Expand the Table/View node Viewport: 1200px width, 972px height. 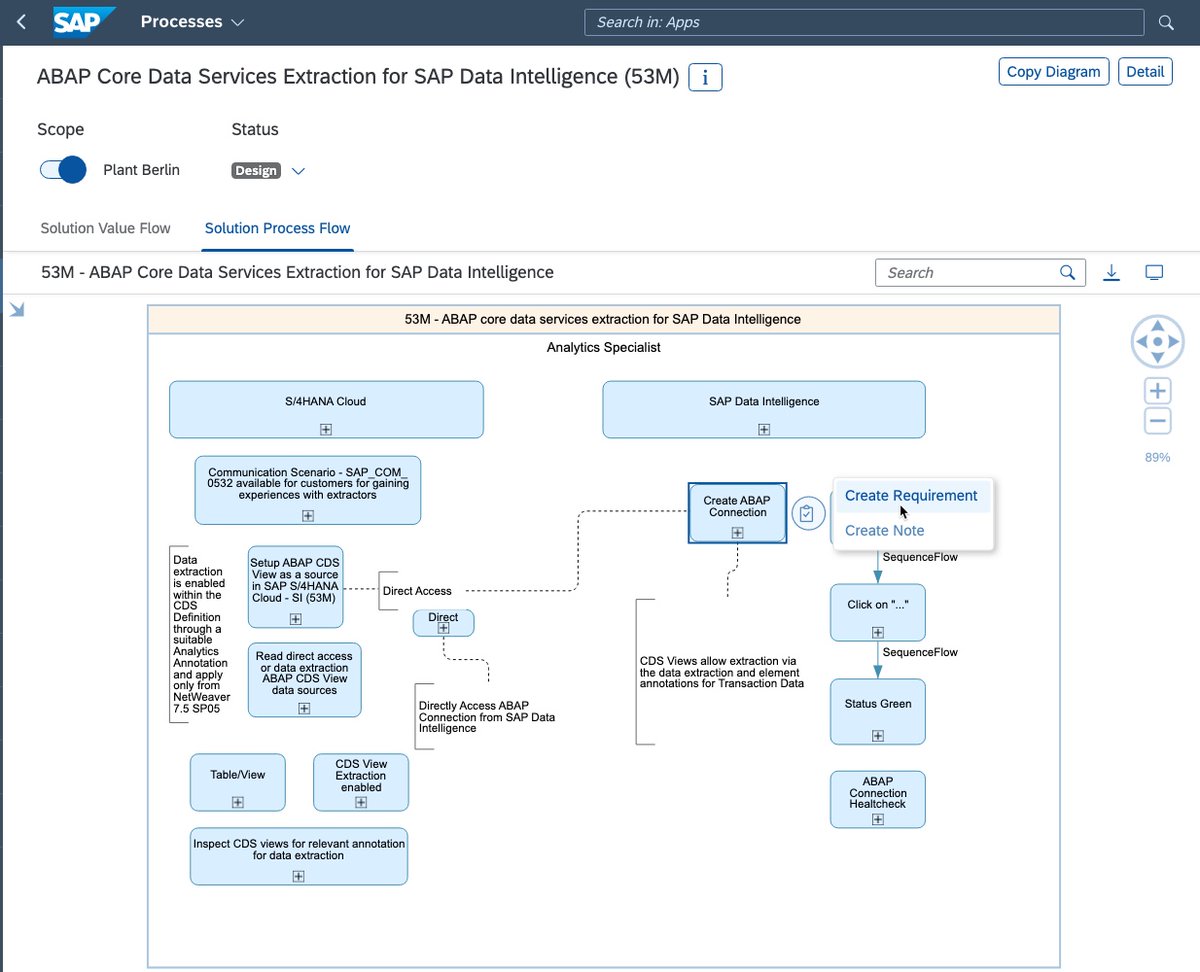pos(238,802)
